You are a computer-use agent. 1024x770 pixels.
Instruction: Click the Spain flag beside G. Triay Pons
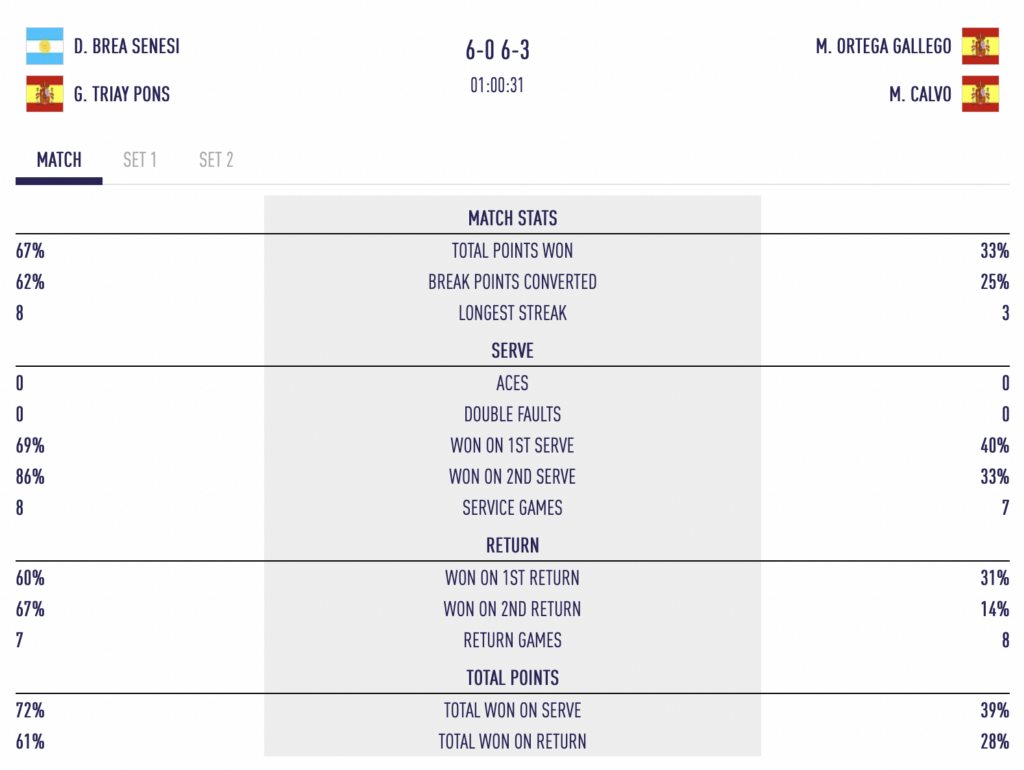pos(44,94)
